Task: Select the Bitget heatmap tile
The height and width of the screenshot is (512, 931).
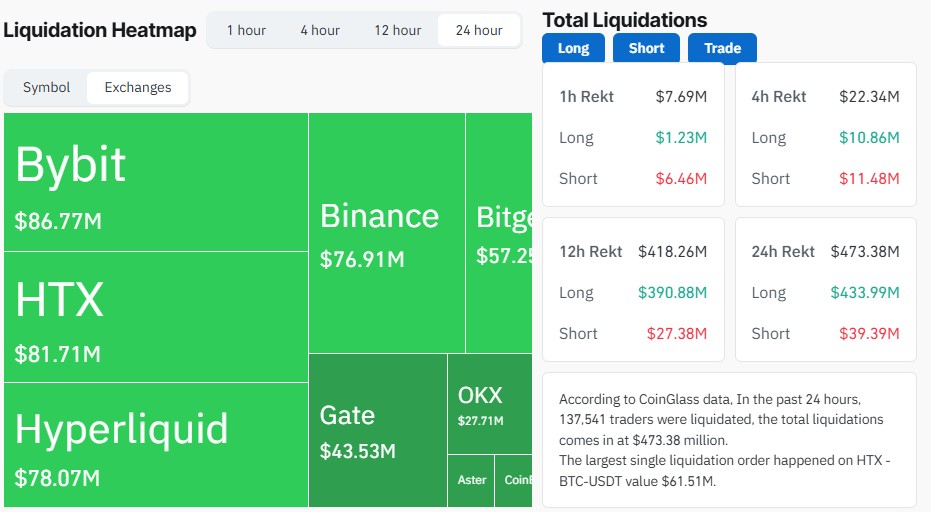Action: (499, 233)
